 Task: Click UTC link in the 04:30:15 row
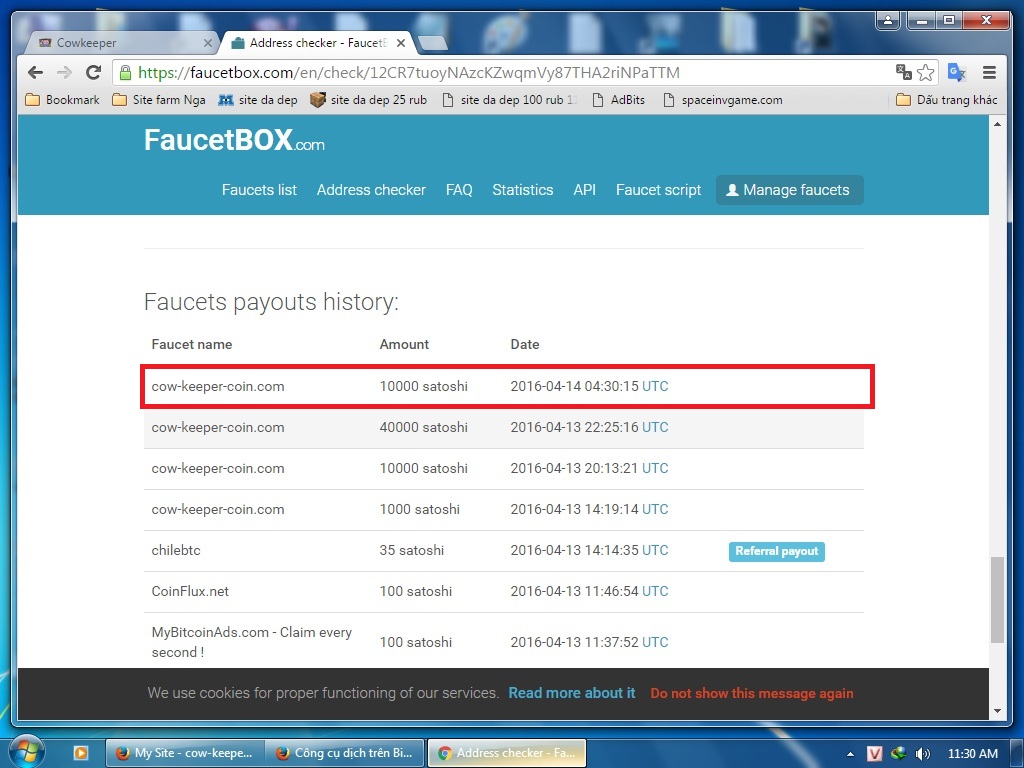click(x=655, y=386)
